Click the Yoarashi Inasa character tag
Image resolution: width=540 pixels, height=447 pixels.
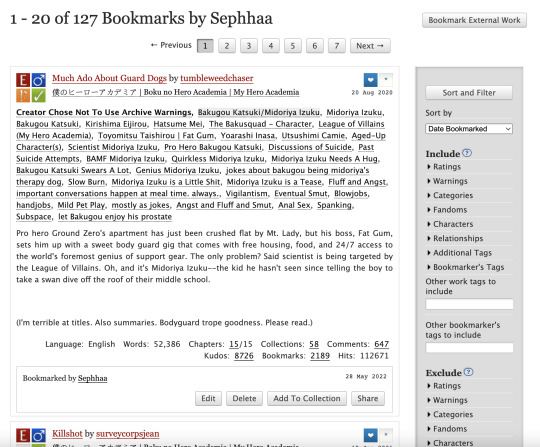tap(247, 136)
